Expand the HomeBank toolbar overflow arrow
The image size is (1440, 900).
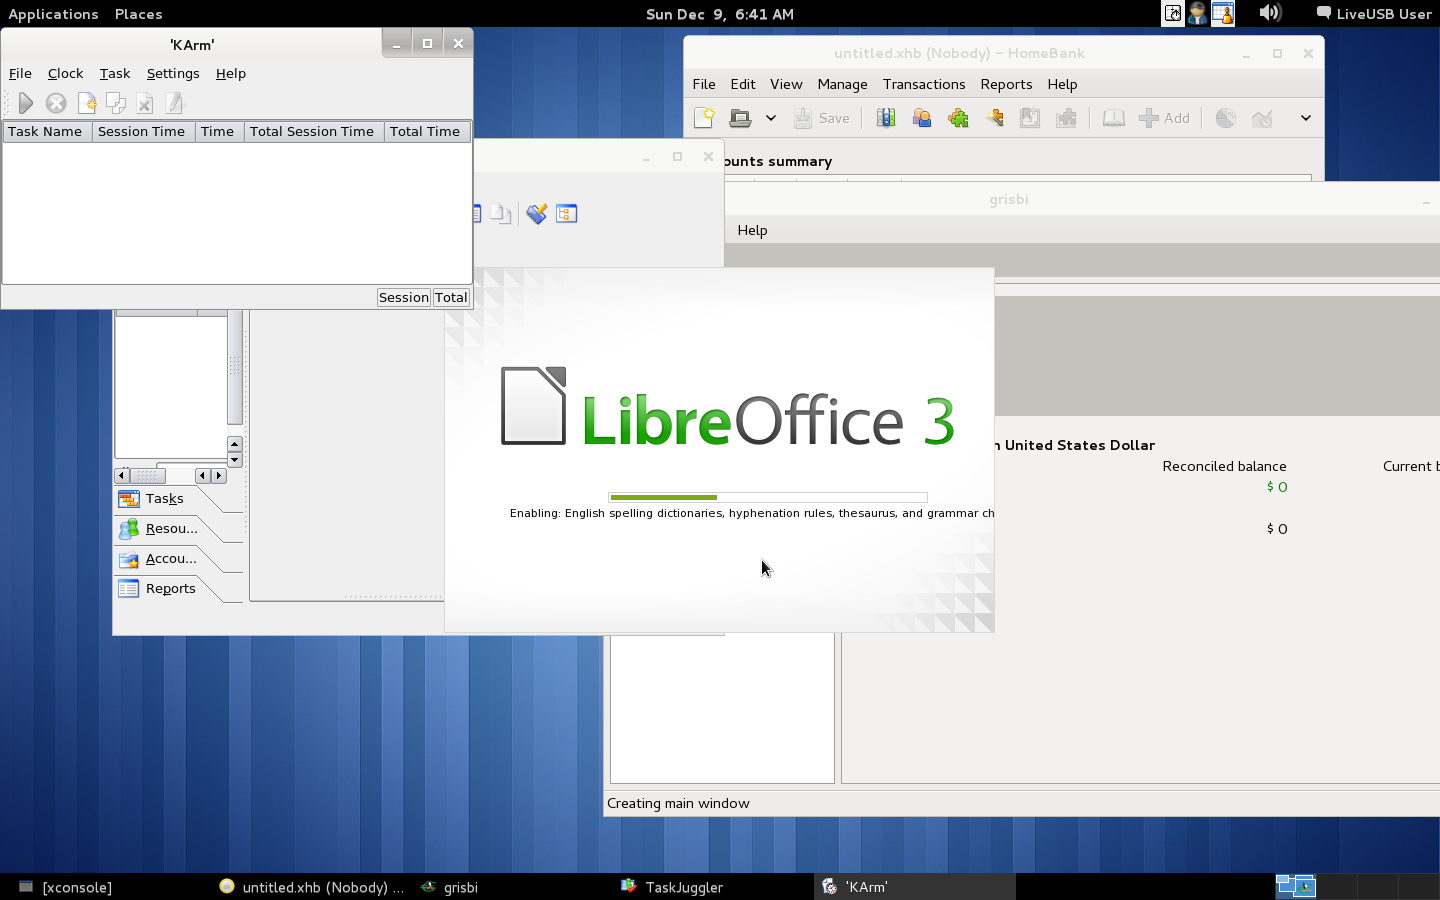1305,118
